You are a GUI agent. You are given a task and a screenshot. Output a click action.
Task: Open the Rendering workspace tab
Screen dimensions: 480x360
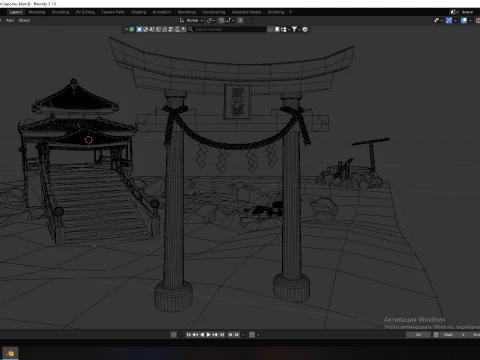coord(187,12)
